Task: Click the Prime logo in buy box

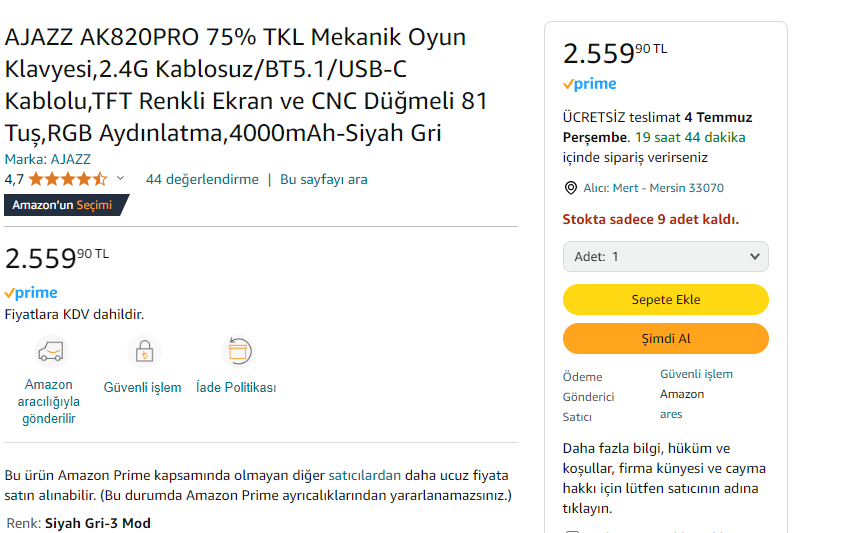Action: [590, 84]
